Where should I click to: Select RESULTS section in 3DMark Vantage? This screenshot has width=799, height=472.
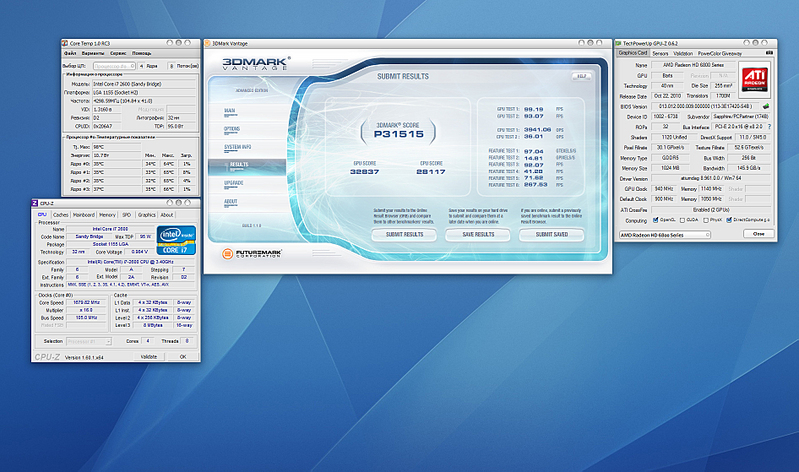point(247,165)
